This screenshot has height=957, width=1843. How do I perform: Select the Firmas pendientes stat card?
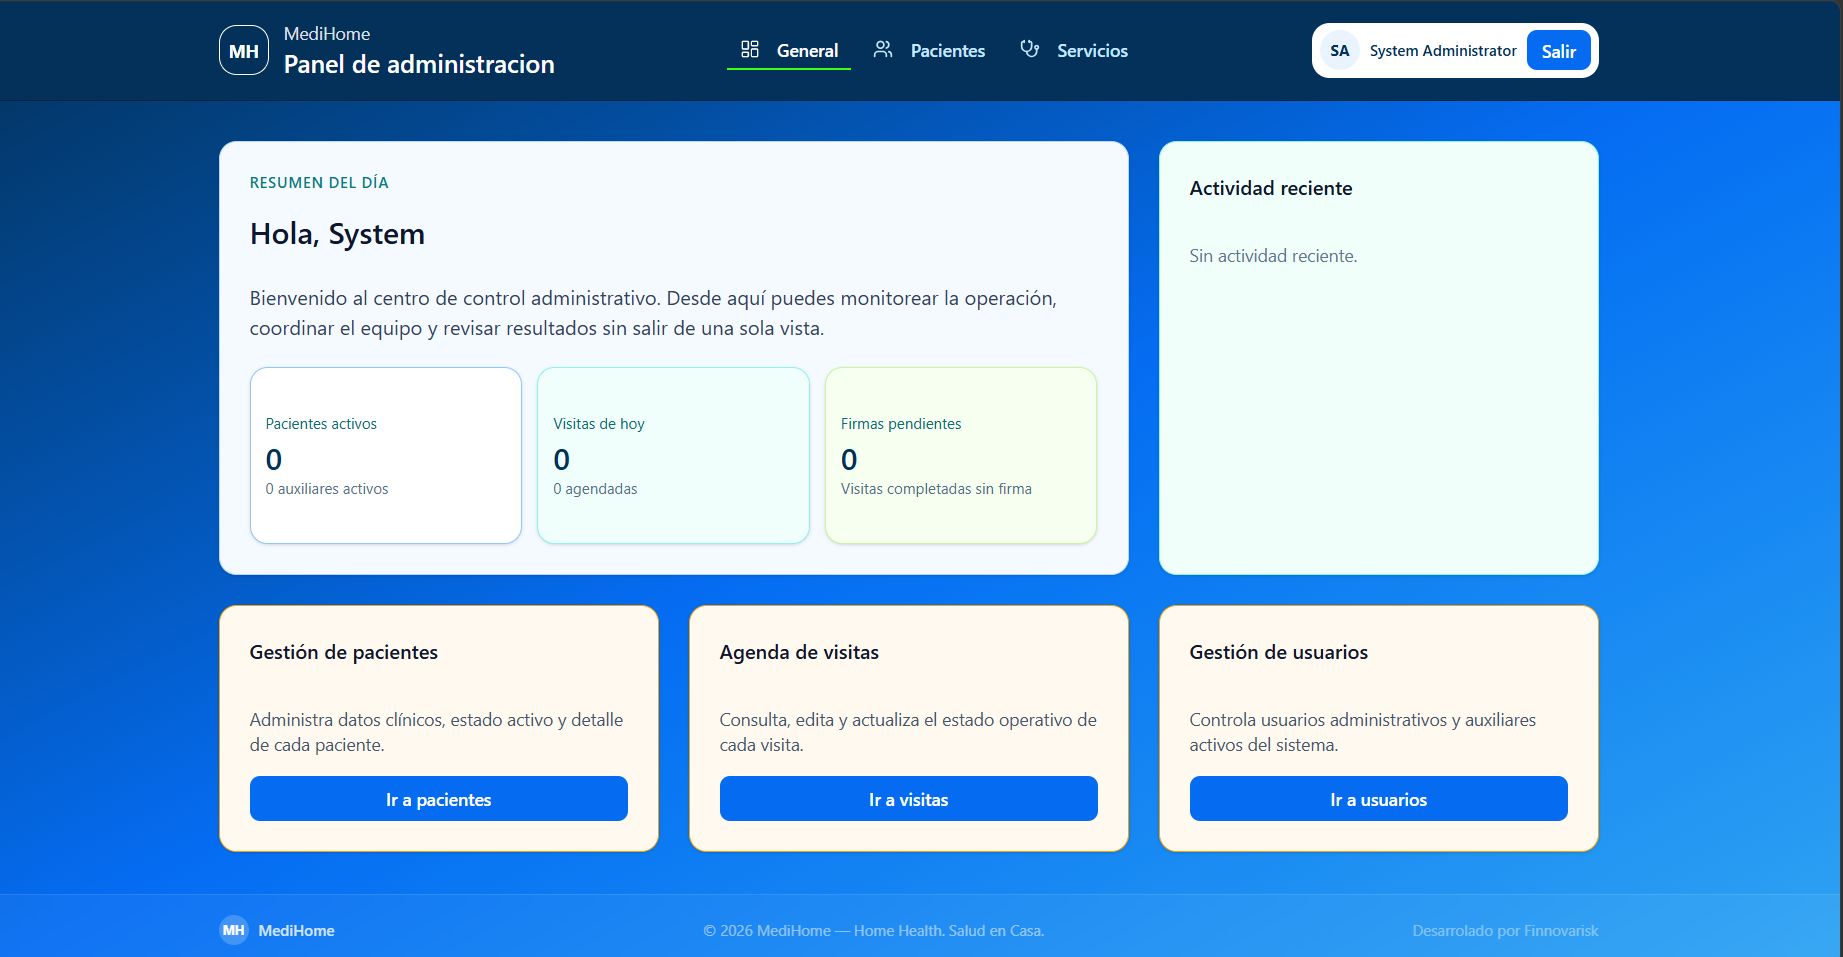(961, 456)
